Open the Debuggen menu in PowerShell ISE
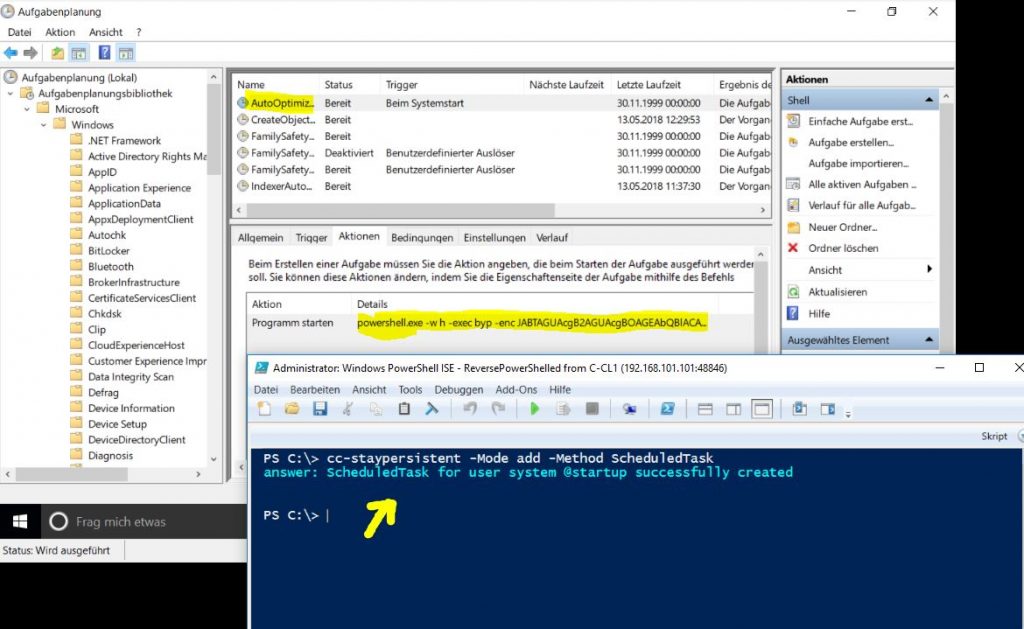 coord(458,389)
